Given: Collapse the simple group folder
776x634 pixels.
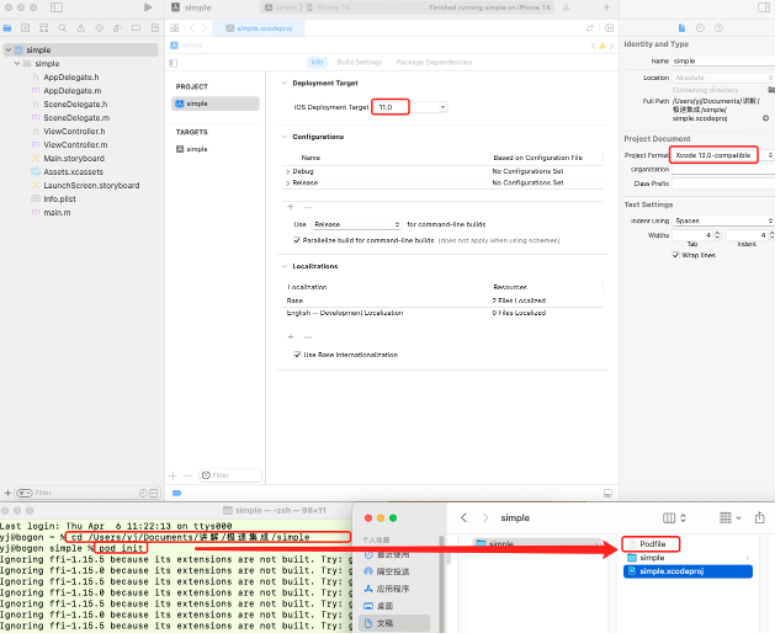Looking at the screenshot, I should tap(17, 63).
